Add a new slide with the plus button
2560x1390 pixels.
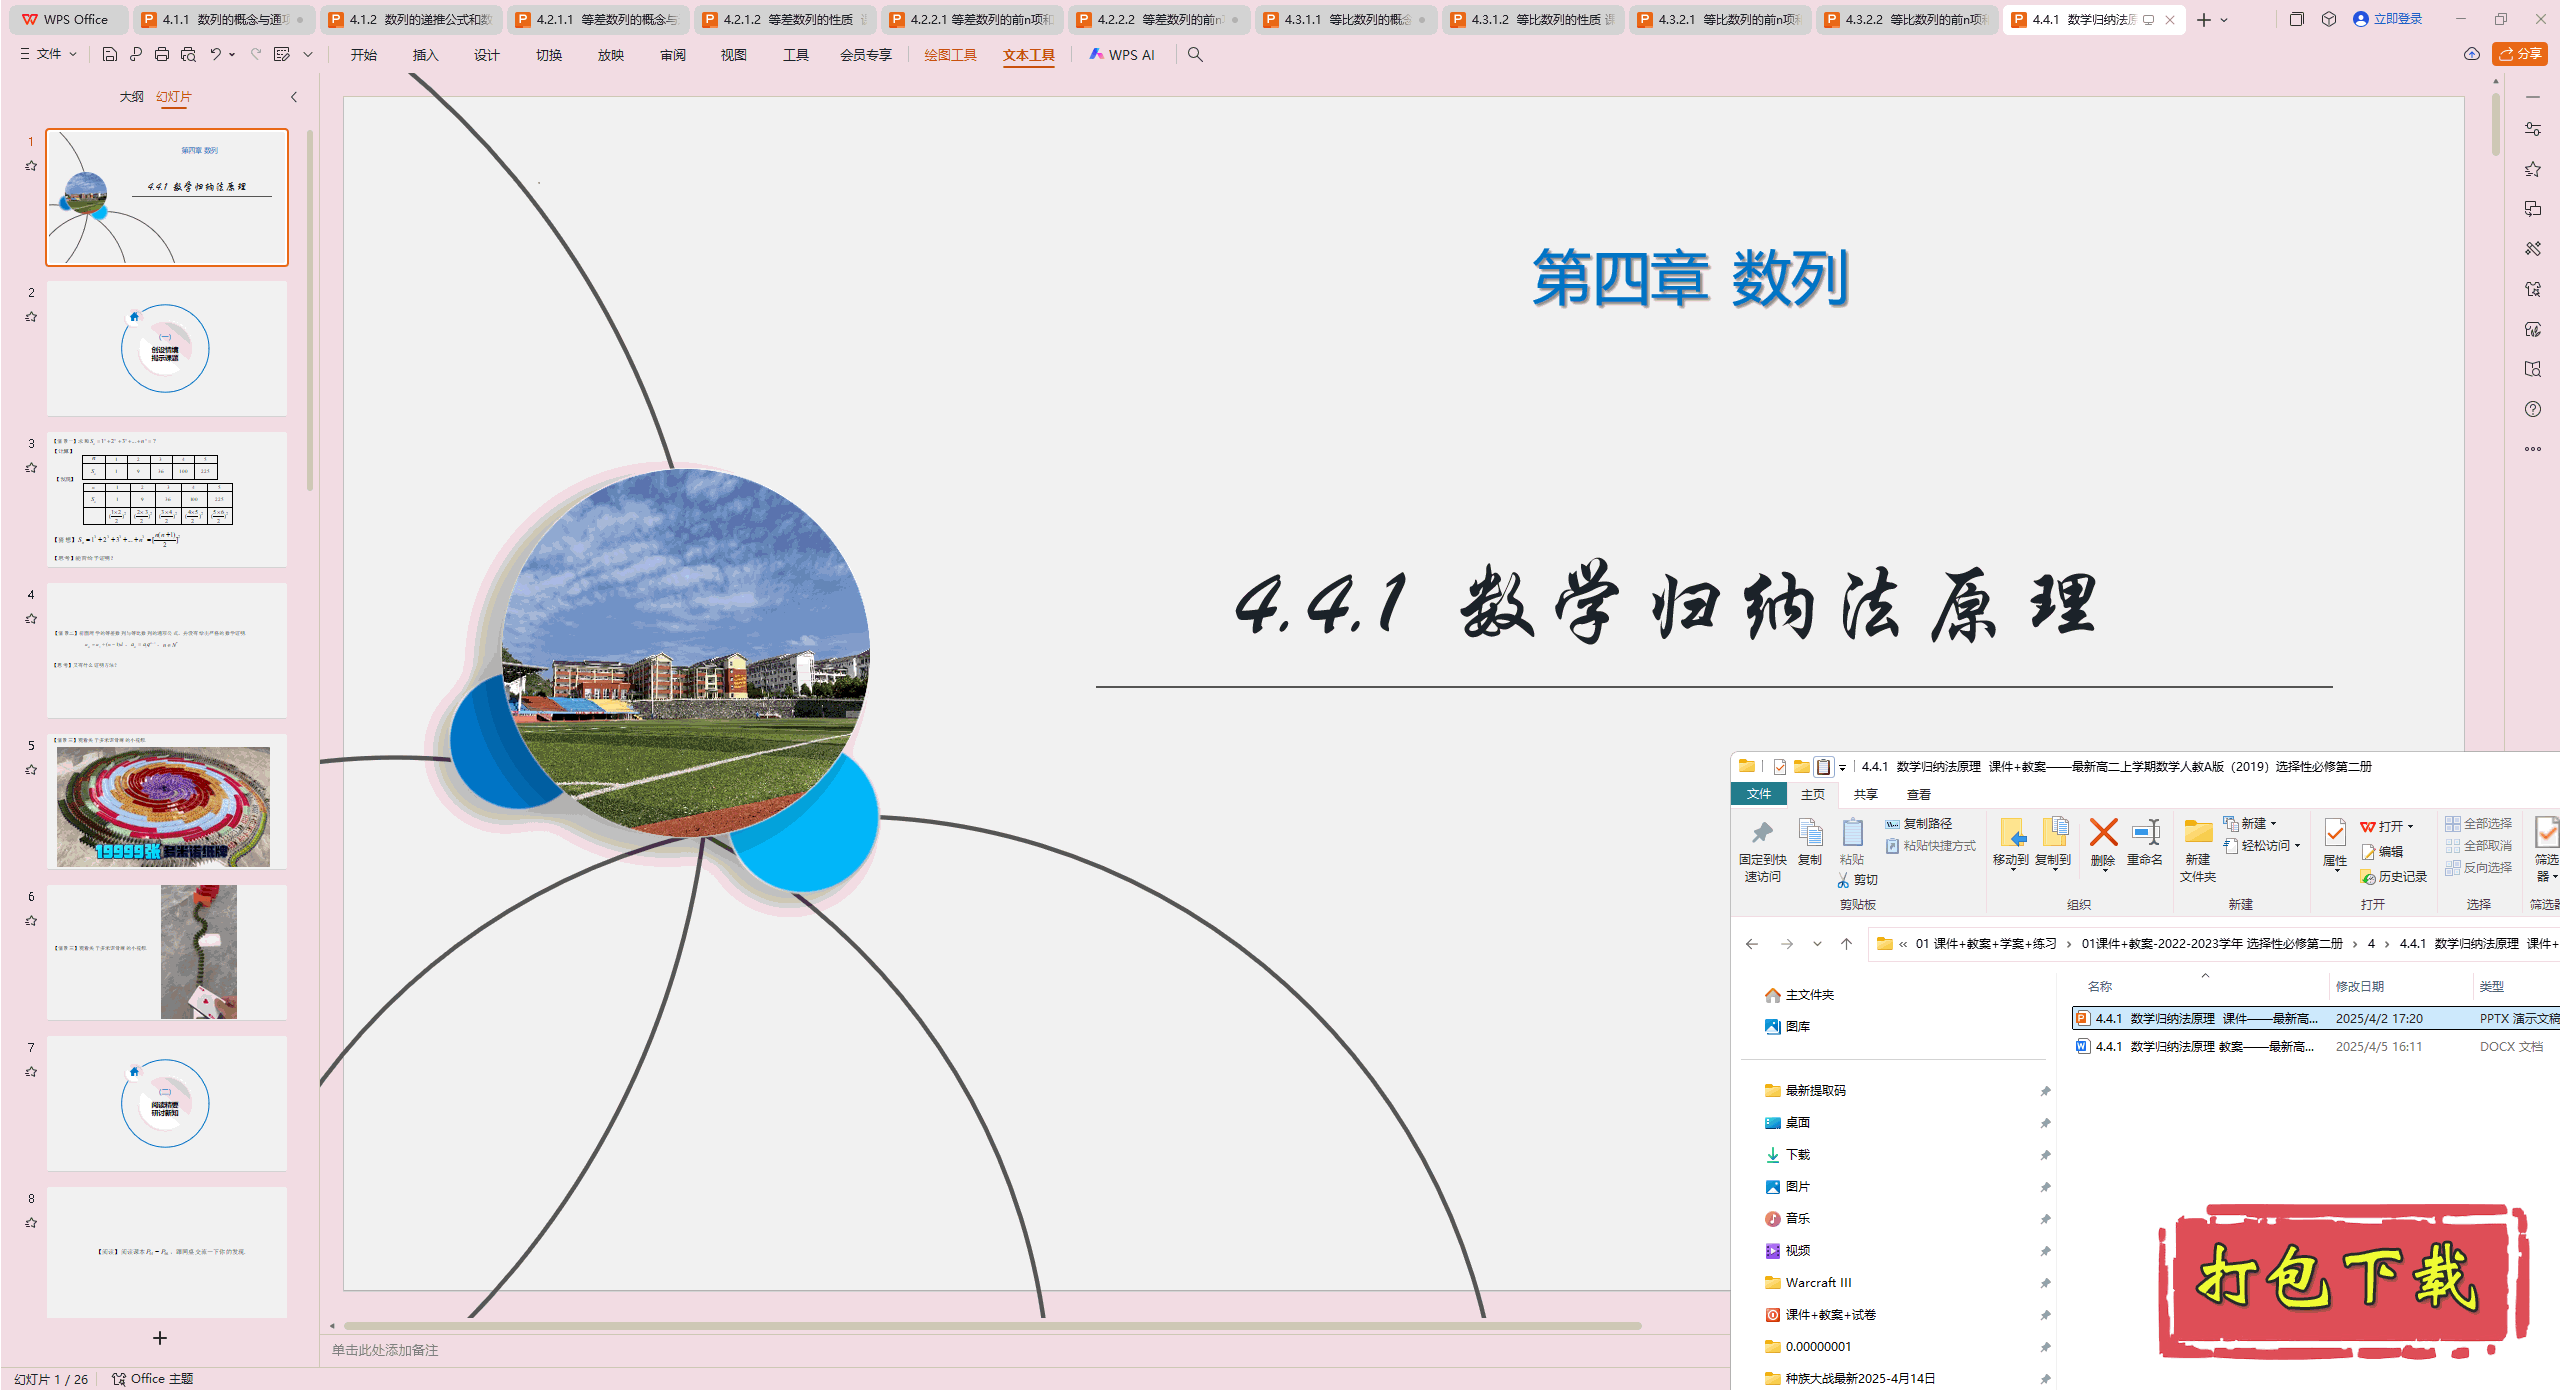coord(160,1338)
